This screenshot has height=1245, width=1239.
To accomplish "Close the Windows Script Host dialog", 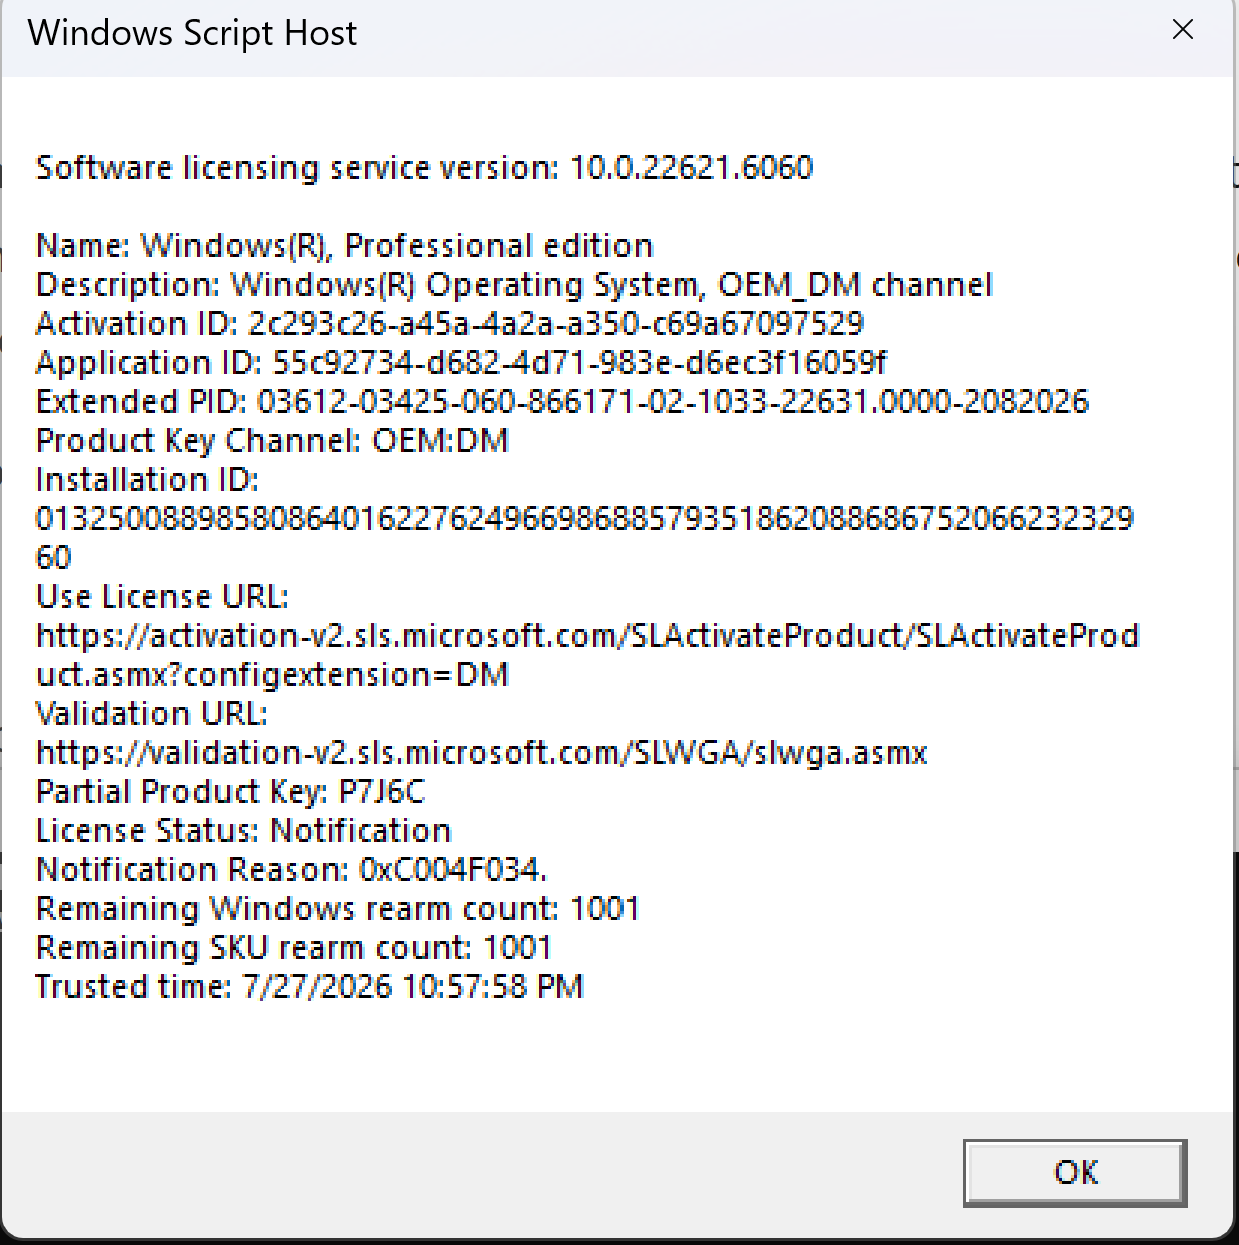I will tap(1183, 31).
